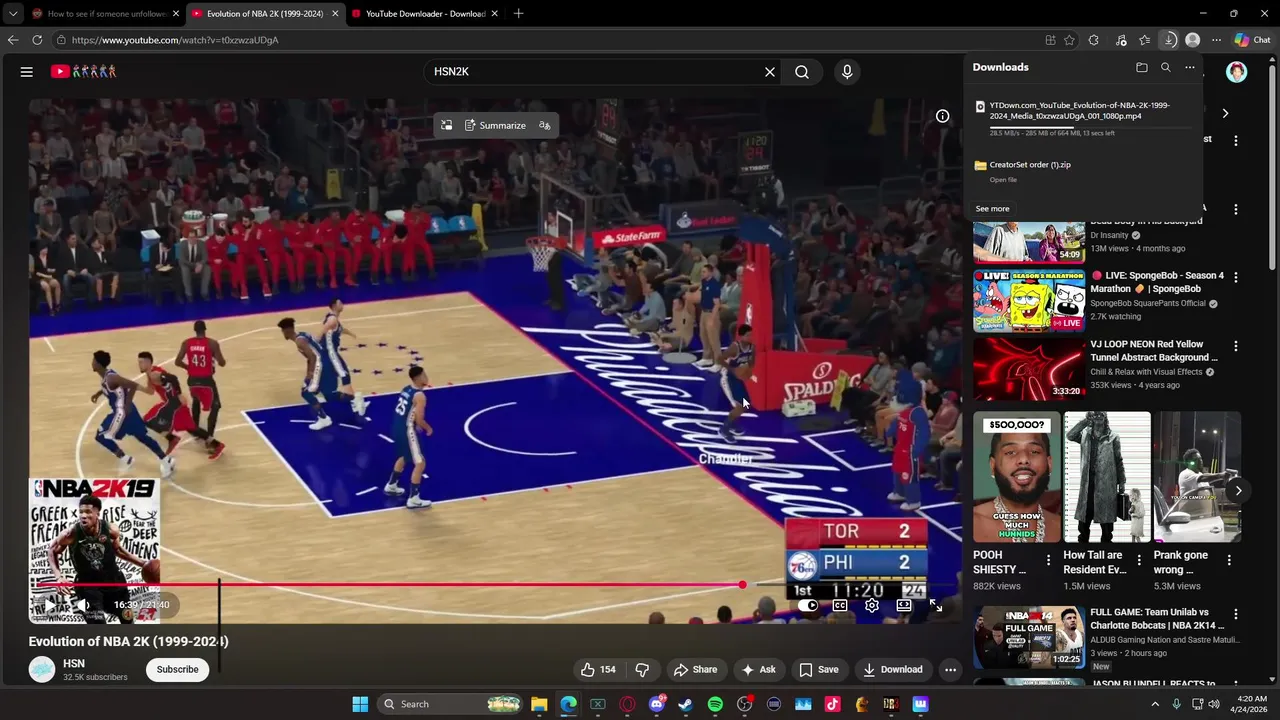Clear the HSN2K search text
Viewport: 1280px width, 720px height.
pyautogui.click(x=770, y=72)
